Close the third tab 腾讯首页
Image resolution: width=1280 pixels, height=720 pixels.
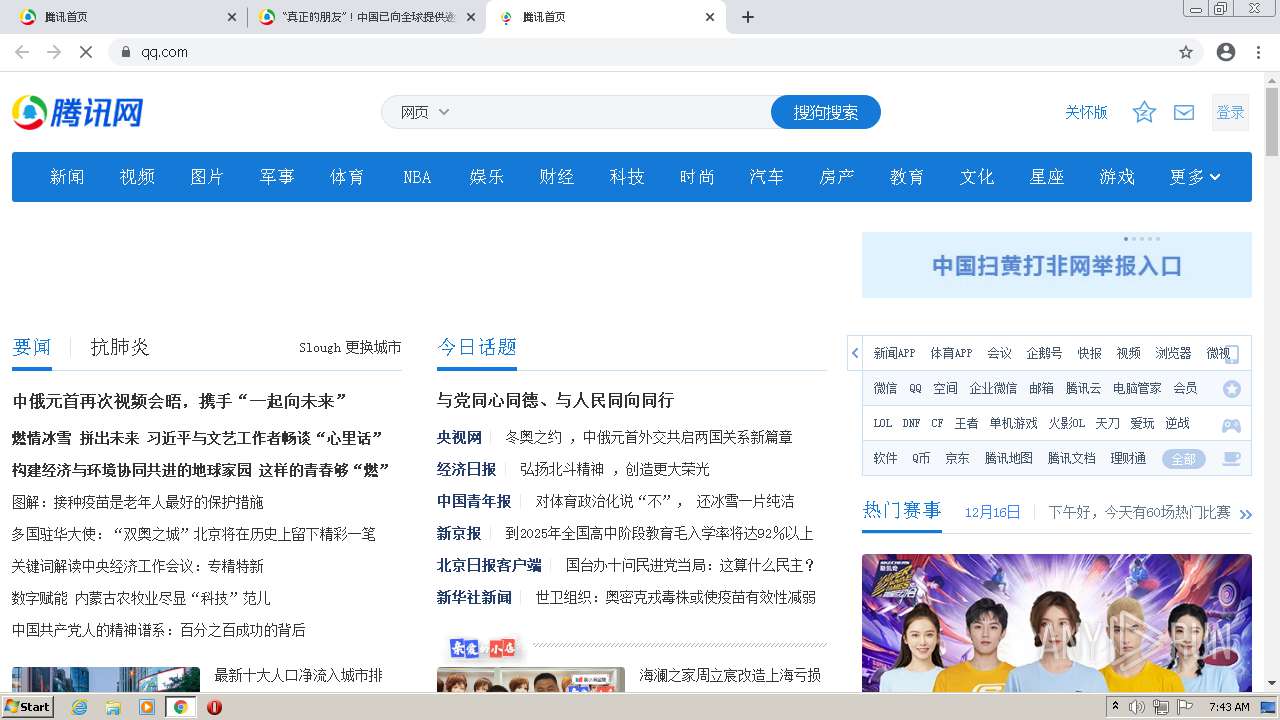[710, 17]
